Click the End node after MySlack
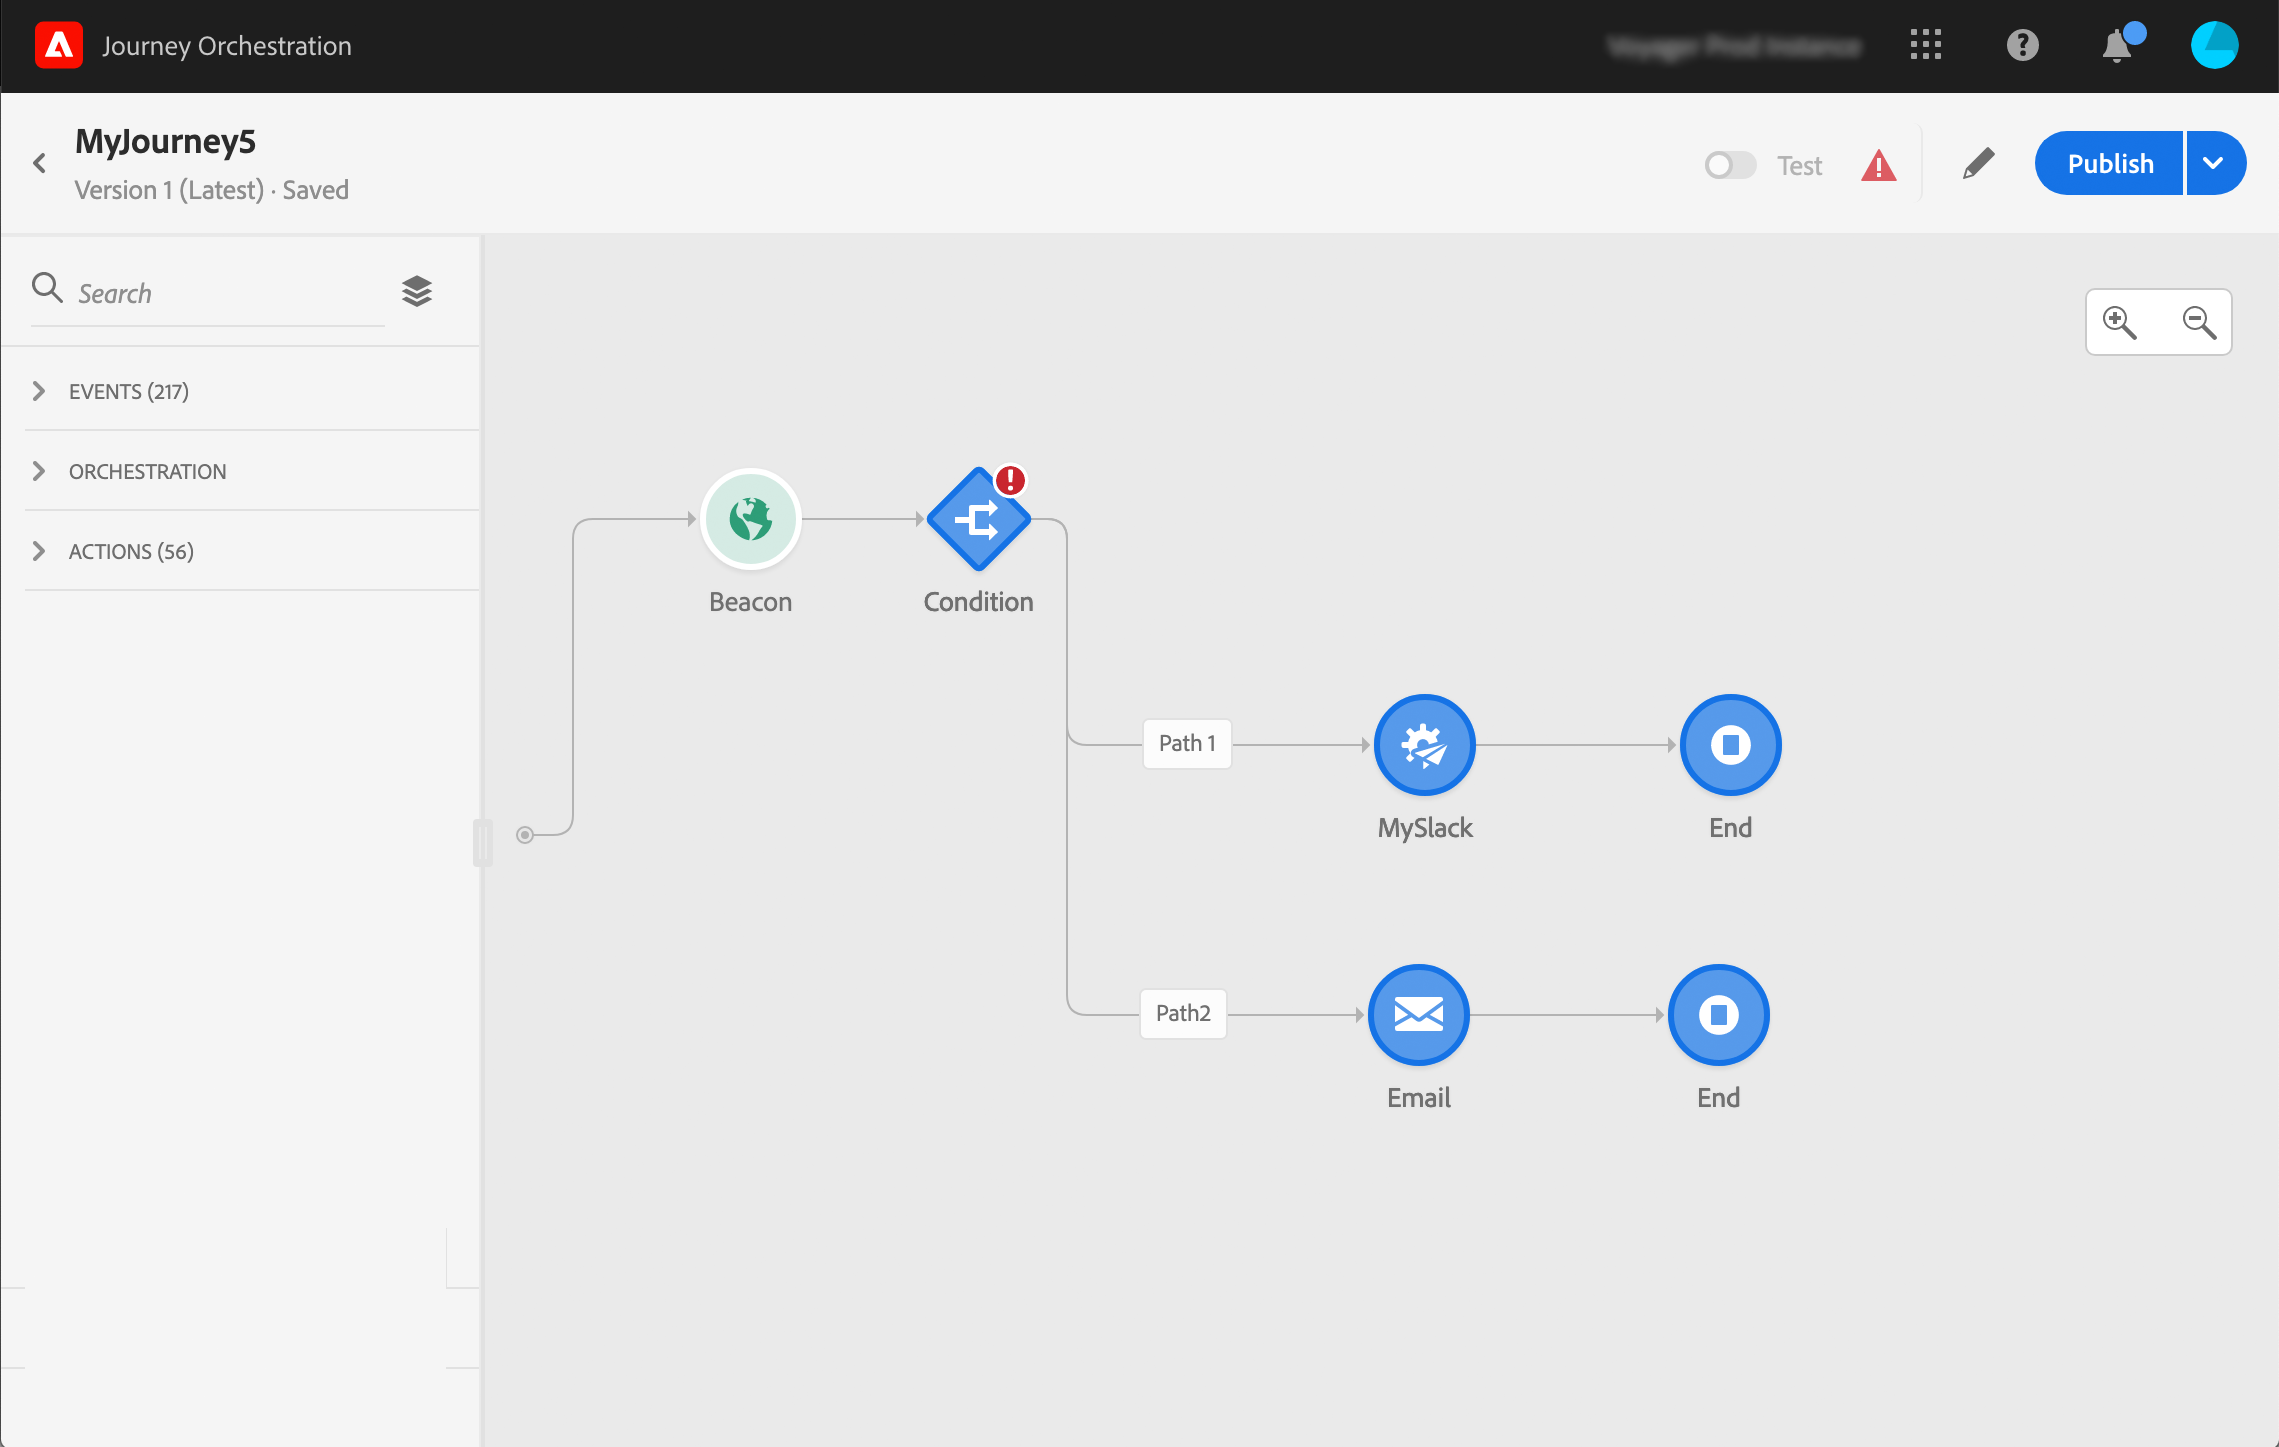This screenshot has height=1447, width=2279. [x=1730, y=745]
